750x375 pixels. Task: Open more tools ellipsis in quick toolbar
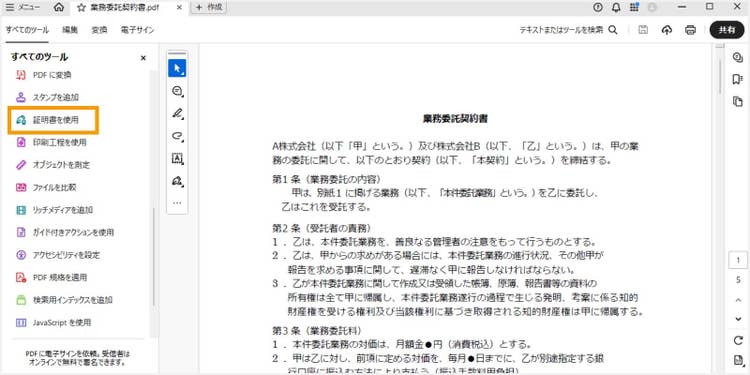pos(177,203)
